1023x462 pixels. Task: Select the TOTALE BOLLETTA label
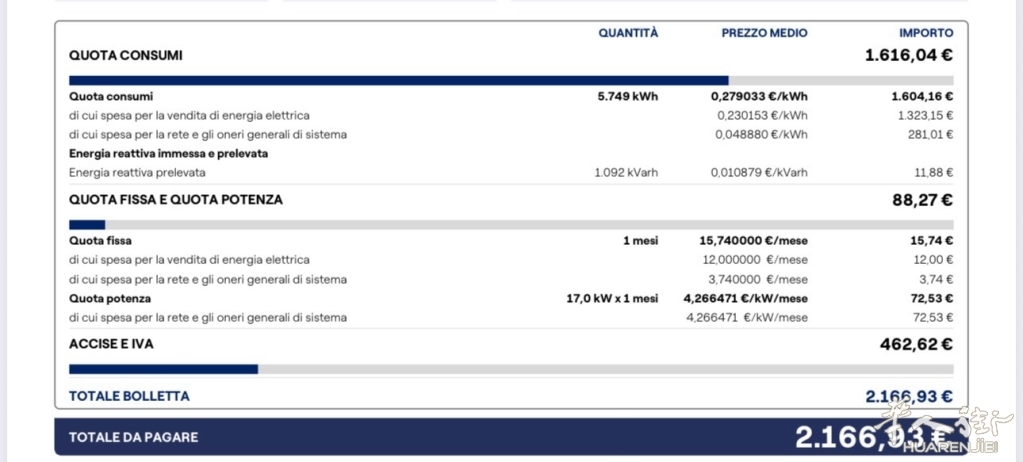click(129, 396)
